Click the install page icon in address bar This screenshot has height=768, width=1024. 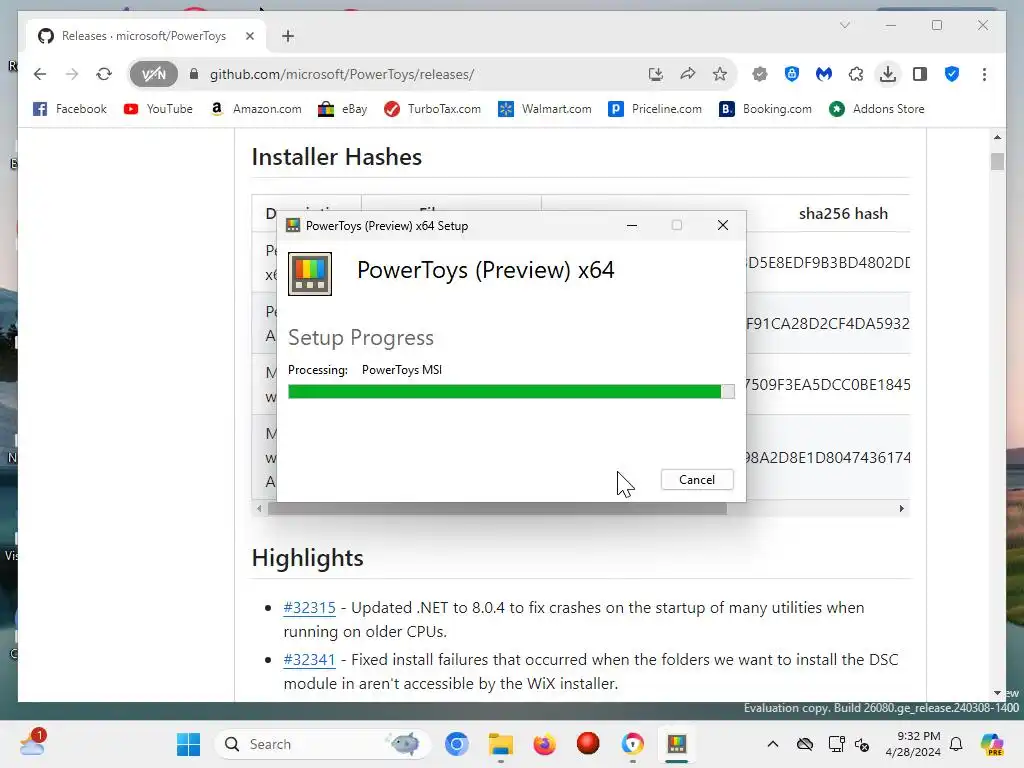656,74
